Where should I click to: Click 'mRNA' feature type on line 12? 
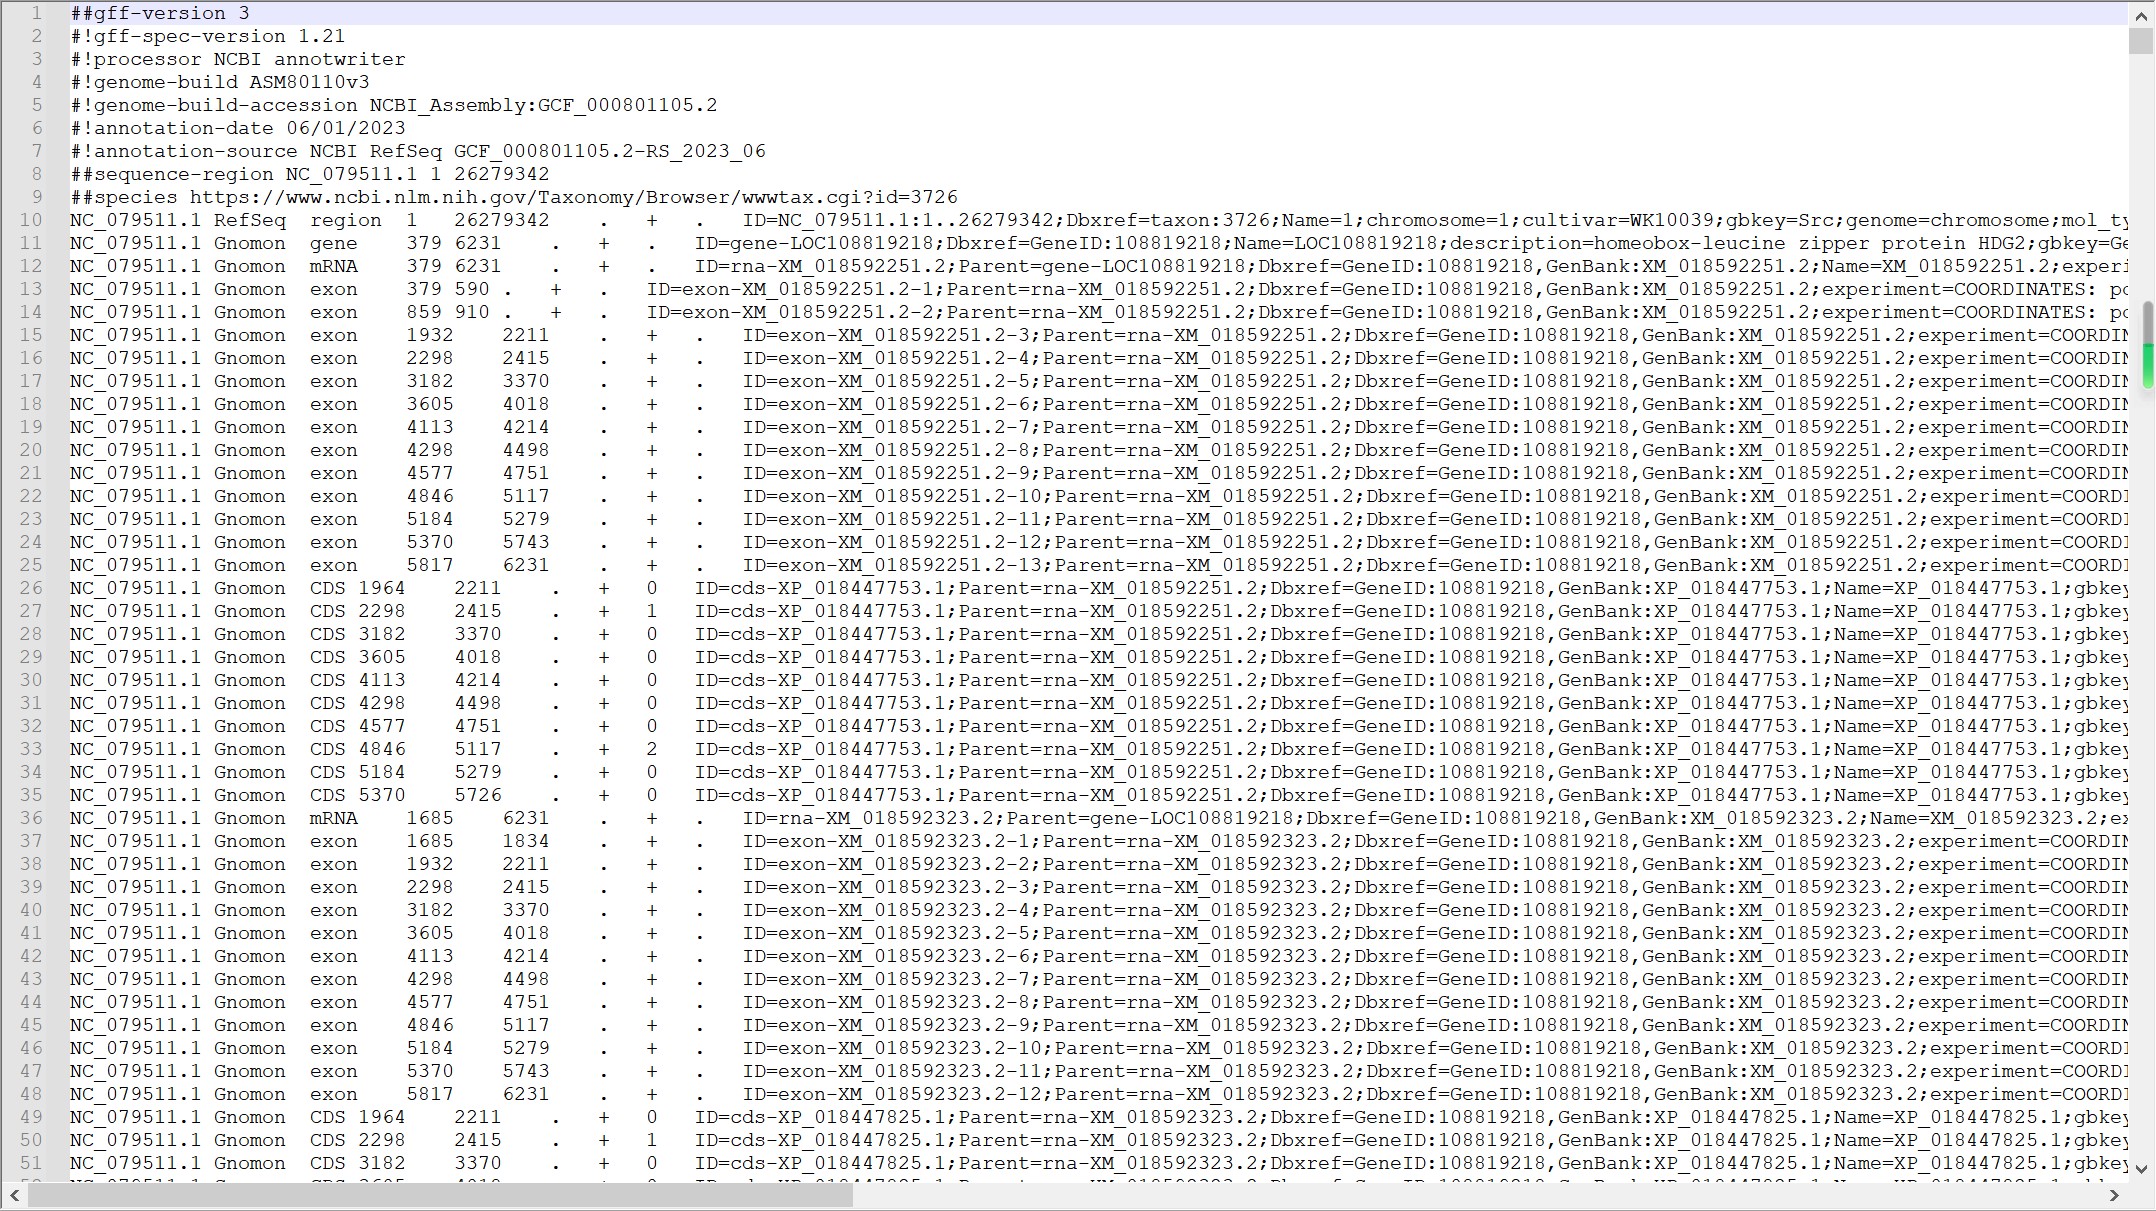pos(334,266)
